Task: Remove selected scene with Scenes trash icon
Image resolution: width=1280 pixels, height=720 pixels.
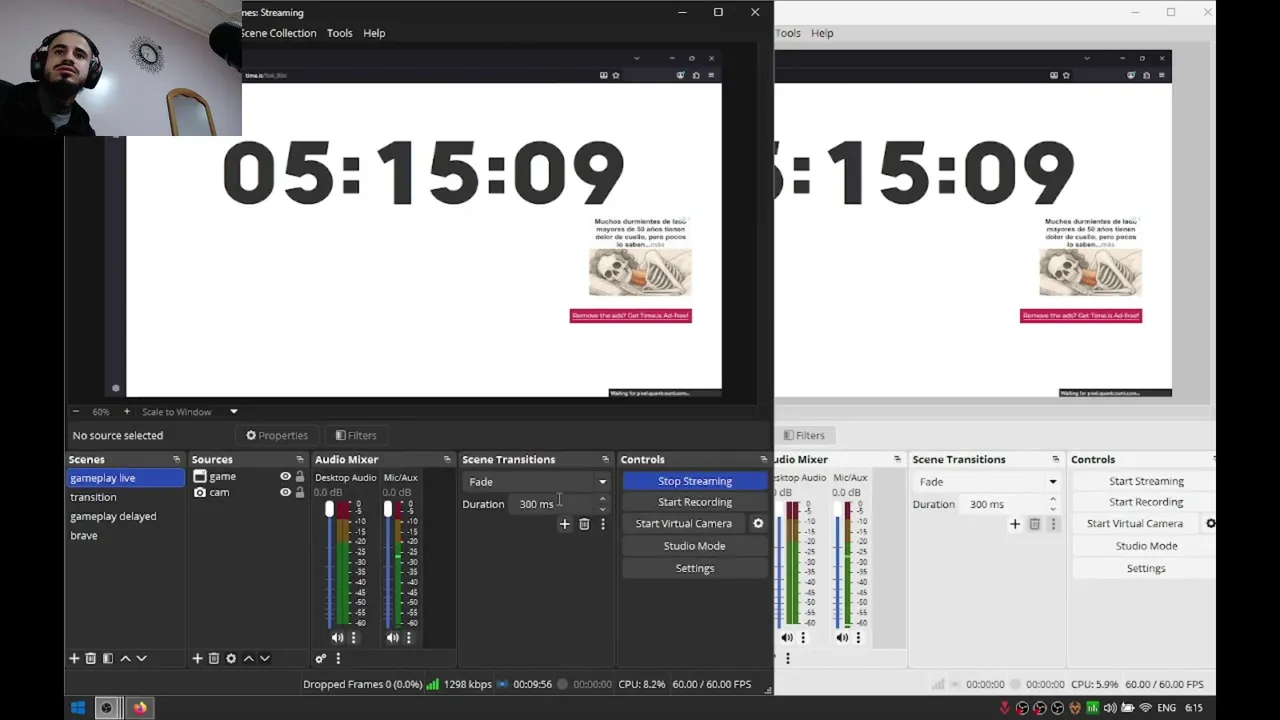Action: (x=91, y=658)
